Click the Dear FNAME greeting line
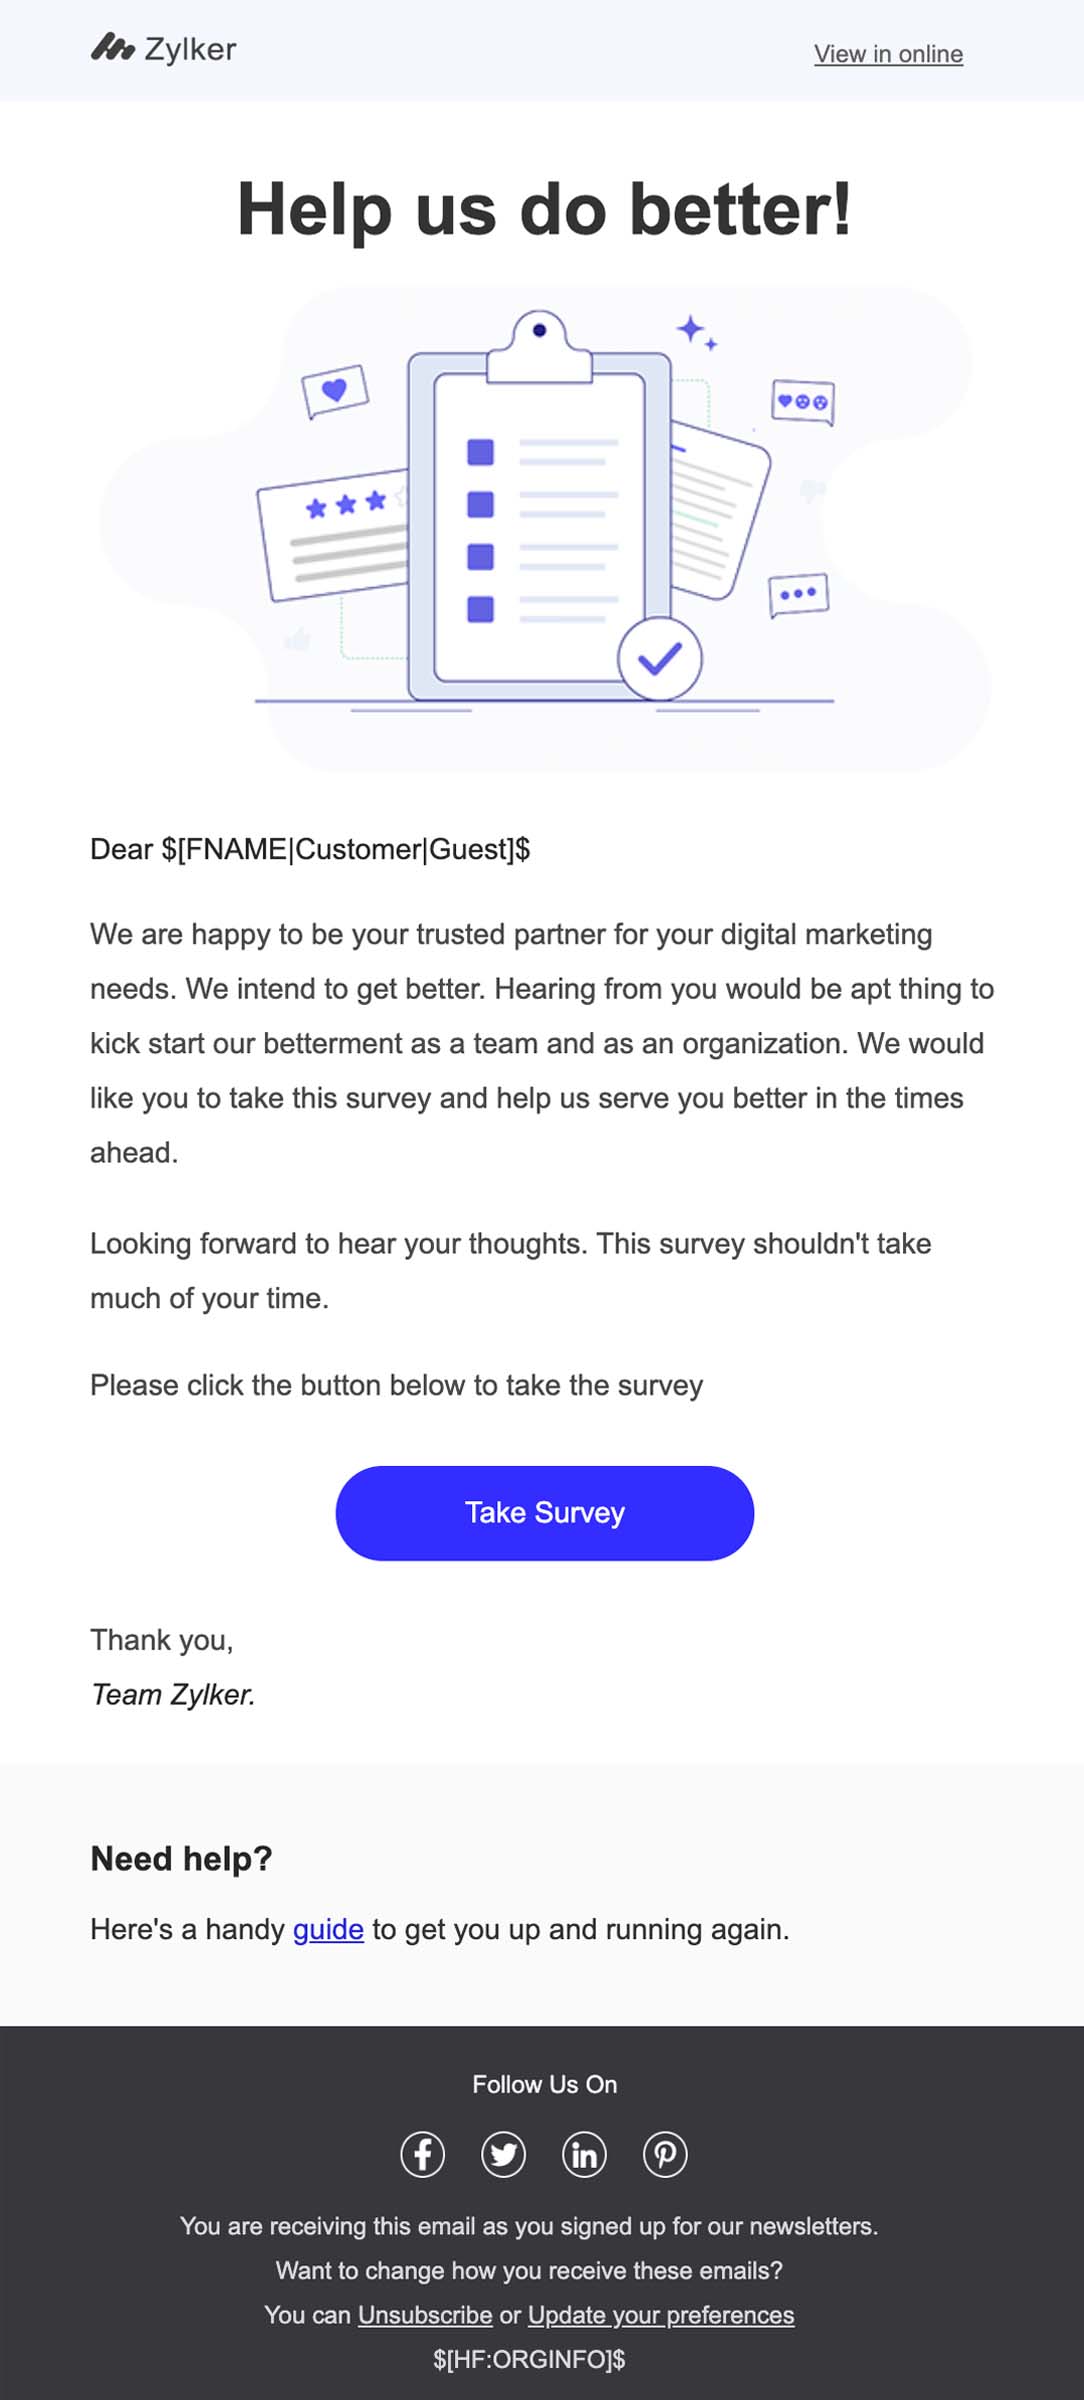Image resolution: width=1084 pixels, height=2400 pixels. pyautogui.click(x=310, y=849)
